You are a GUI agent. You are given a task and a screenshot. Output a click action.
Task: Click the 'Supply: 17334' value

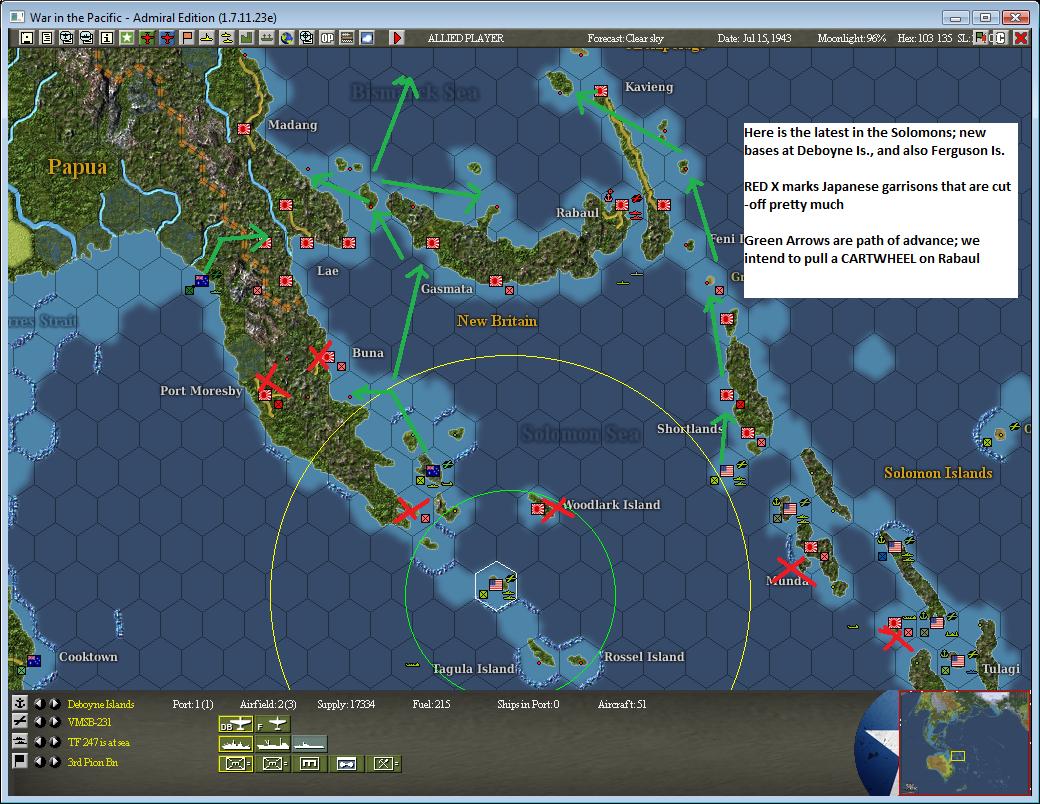346,704
